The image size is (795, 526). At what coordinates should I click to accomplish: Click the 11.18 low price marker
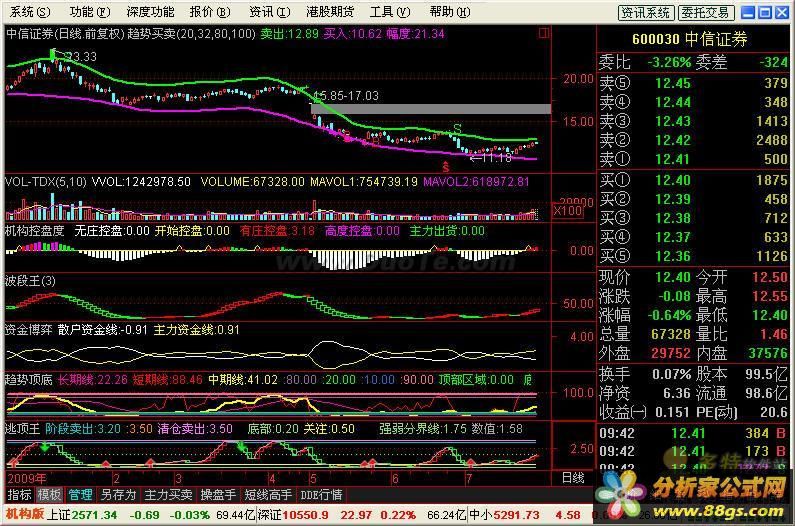click(x=492, y=158)
